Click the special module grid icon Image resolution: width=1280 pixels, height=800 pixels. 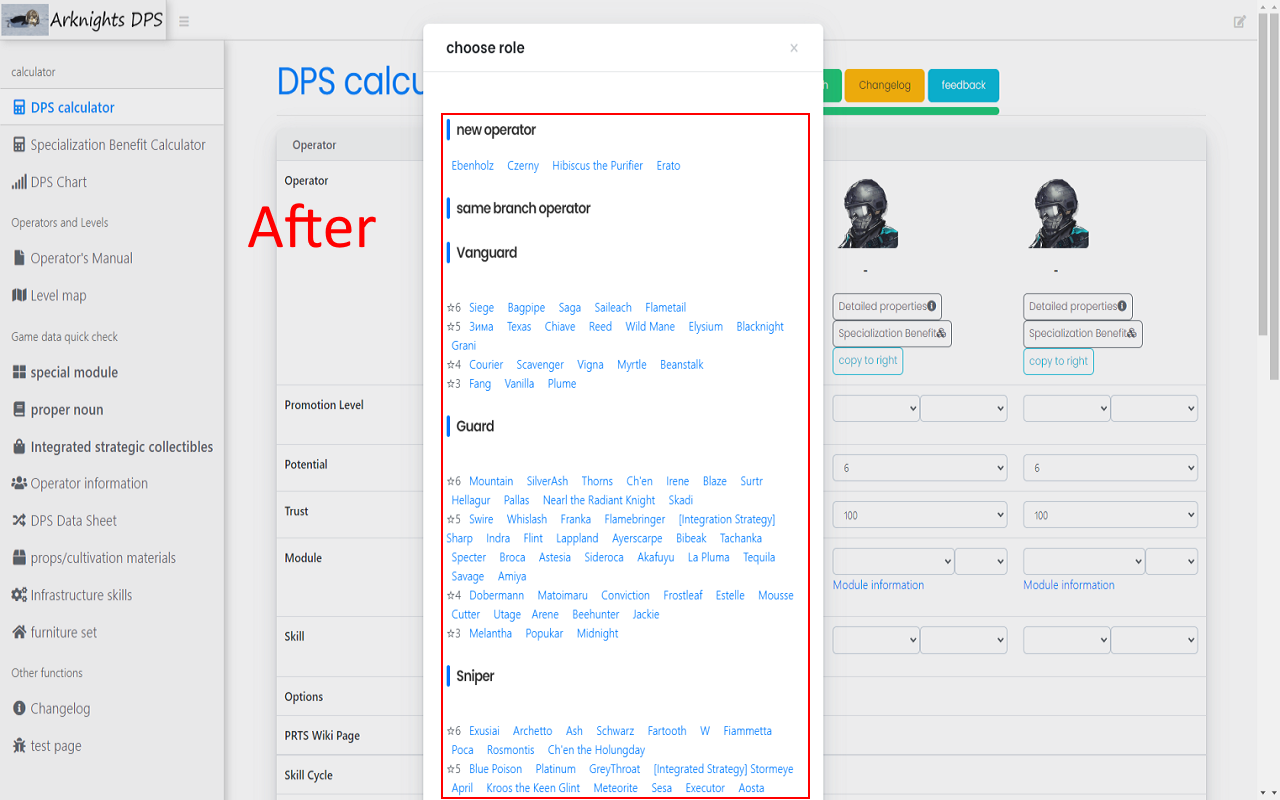19,372
